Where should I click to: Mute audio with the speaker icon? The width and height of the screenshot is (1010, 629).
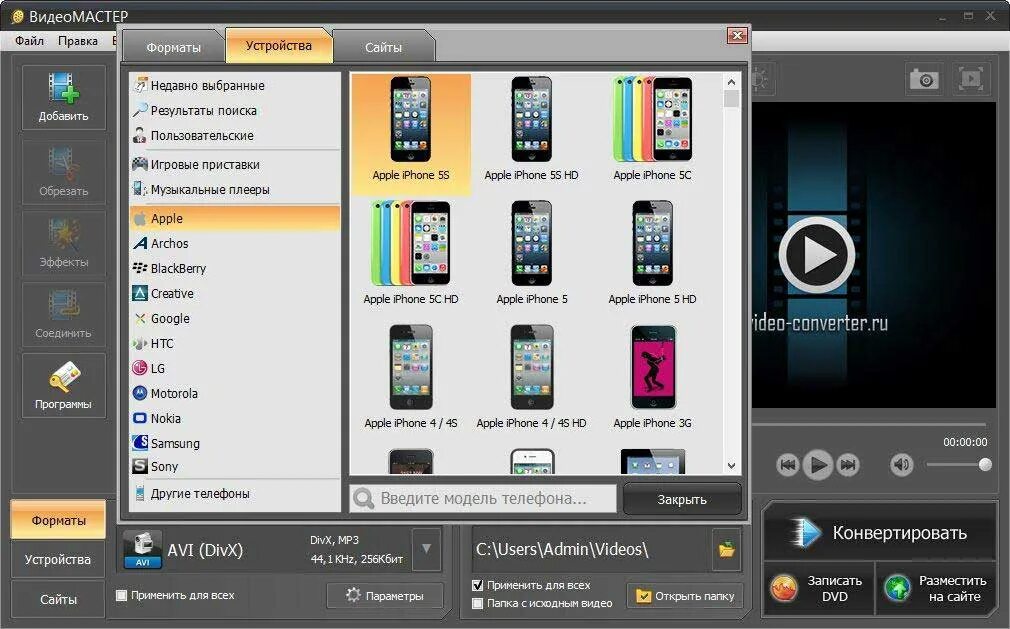[902, 464]
